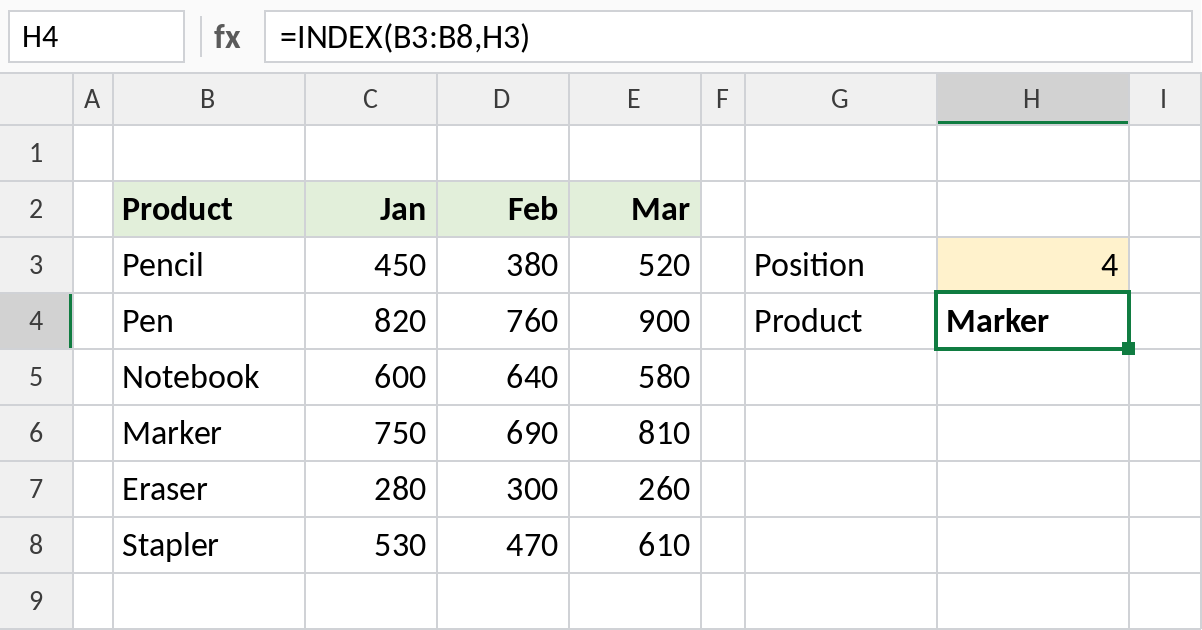Select column B header

pyautogui.click(x=209, y=98)
